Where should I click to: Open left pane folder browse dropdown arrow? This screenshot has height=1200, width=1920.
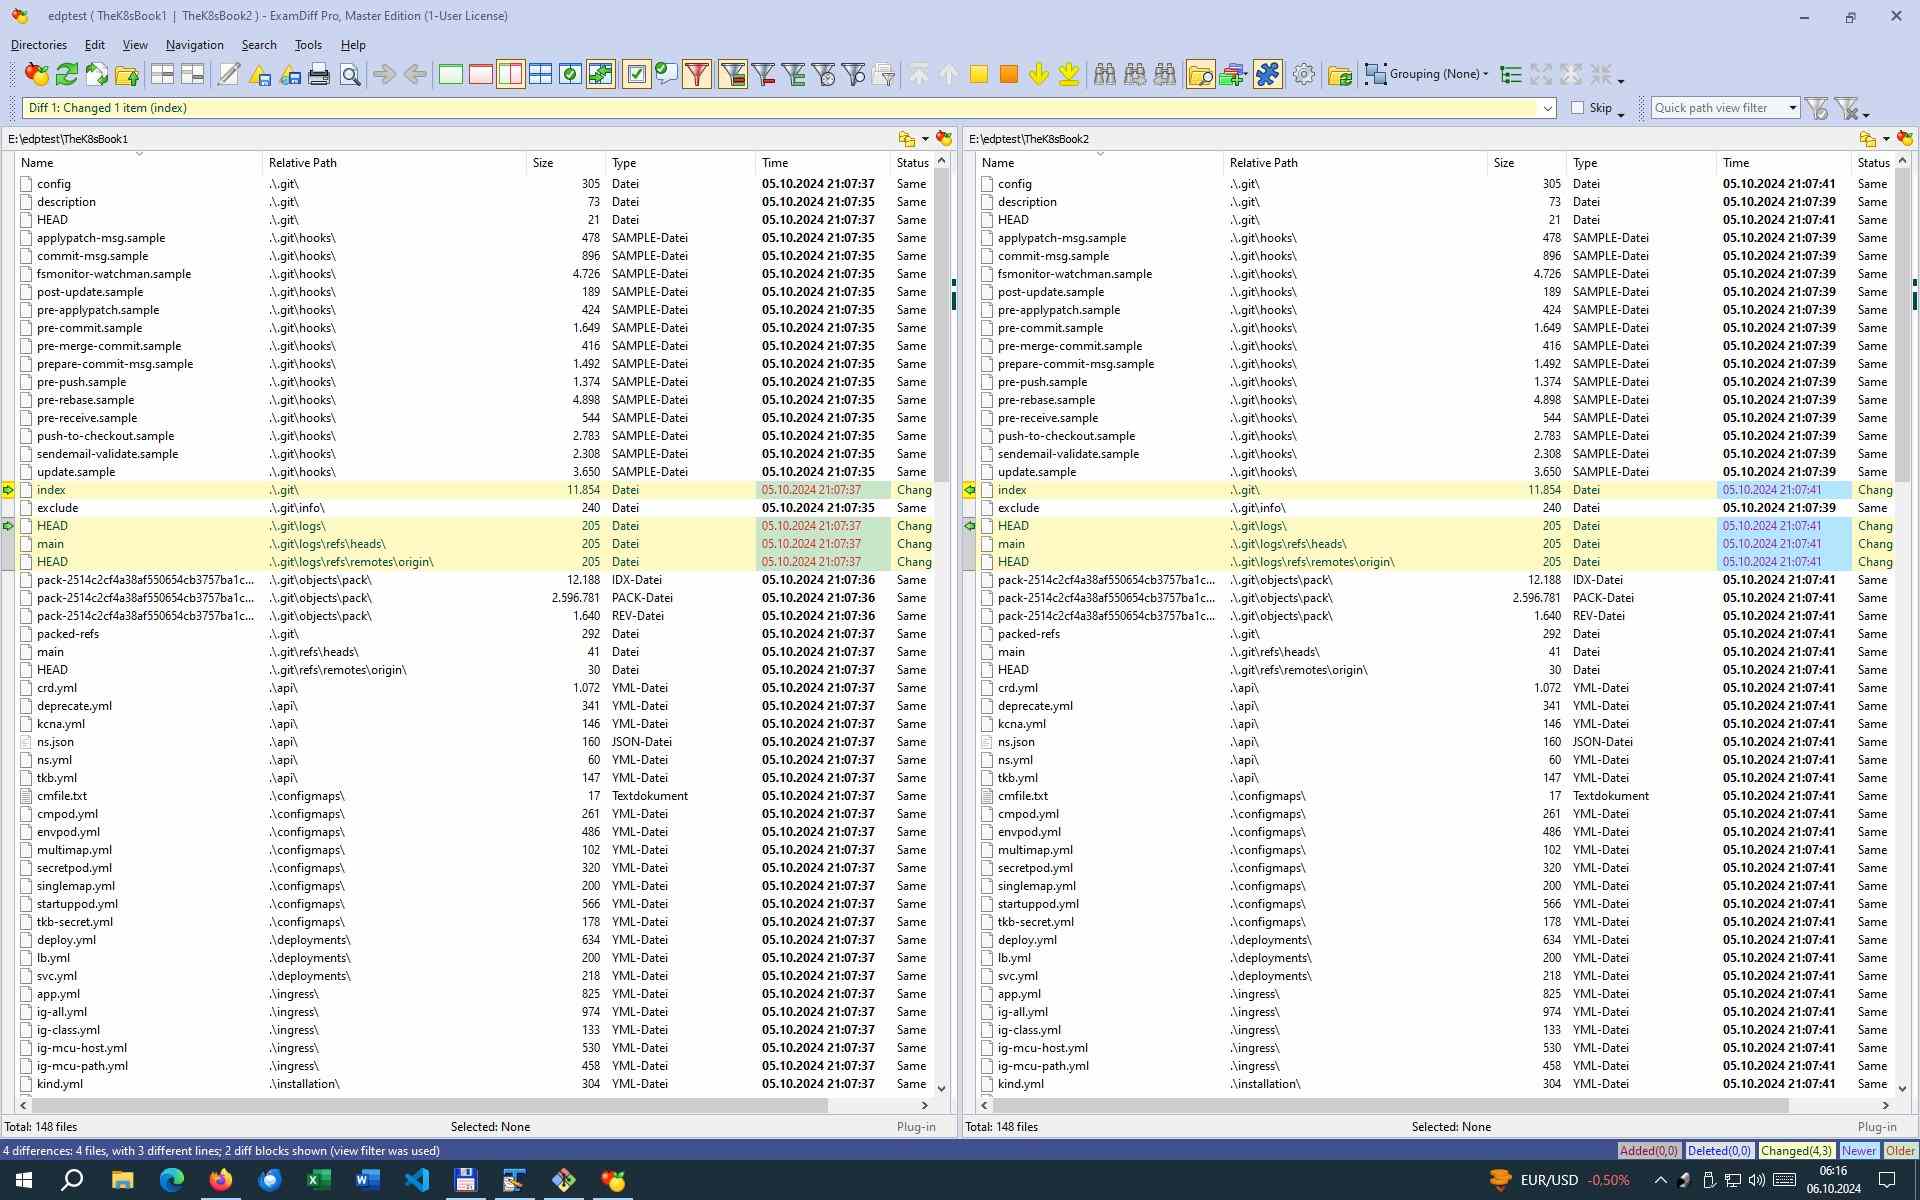(925, 139)
